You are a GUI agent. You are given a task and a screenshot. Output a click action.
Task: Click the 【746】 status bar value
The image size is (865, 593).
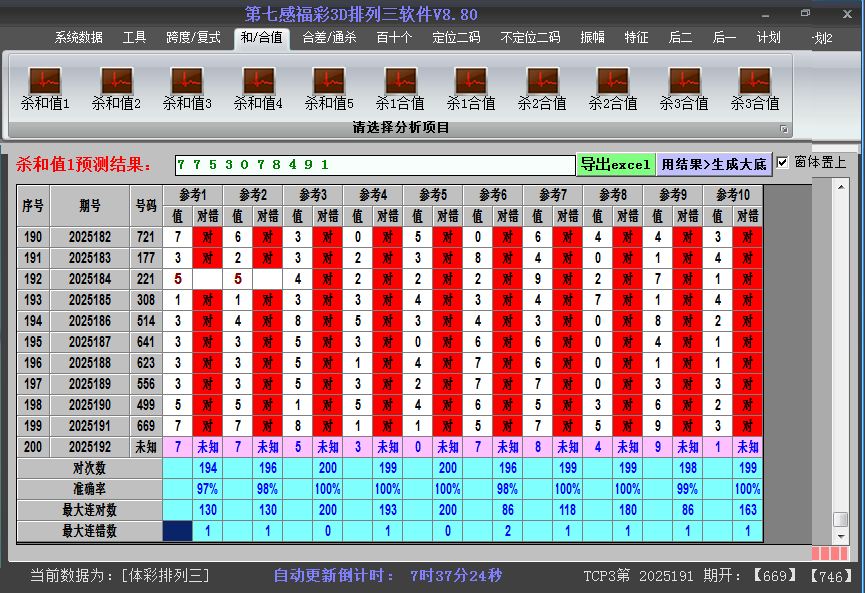point(831,576)
